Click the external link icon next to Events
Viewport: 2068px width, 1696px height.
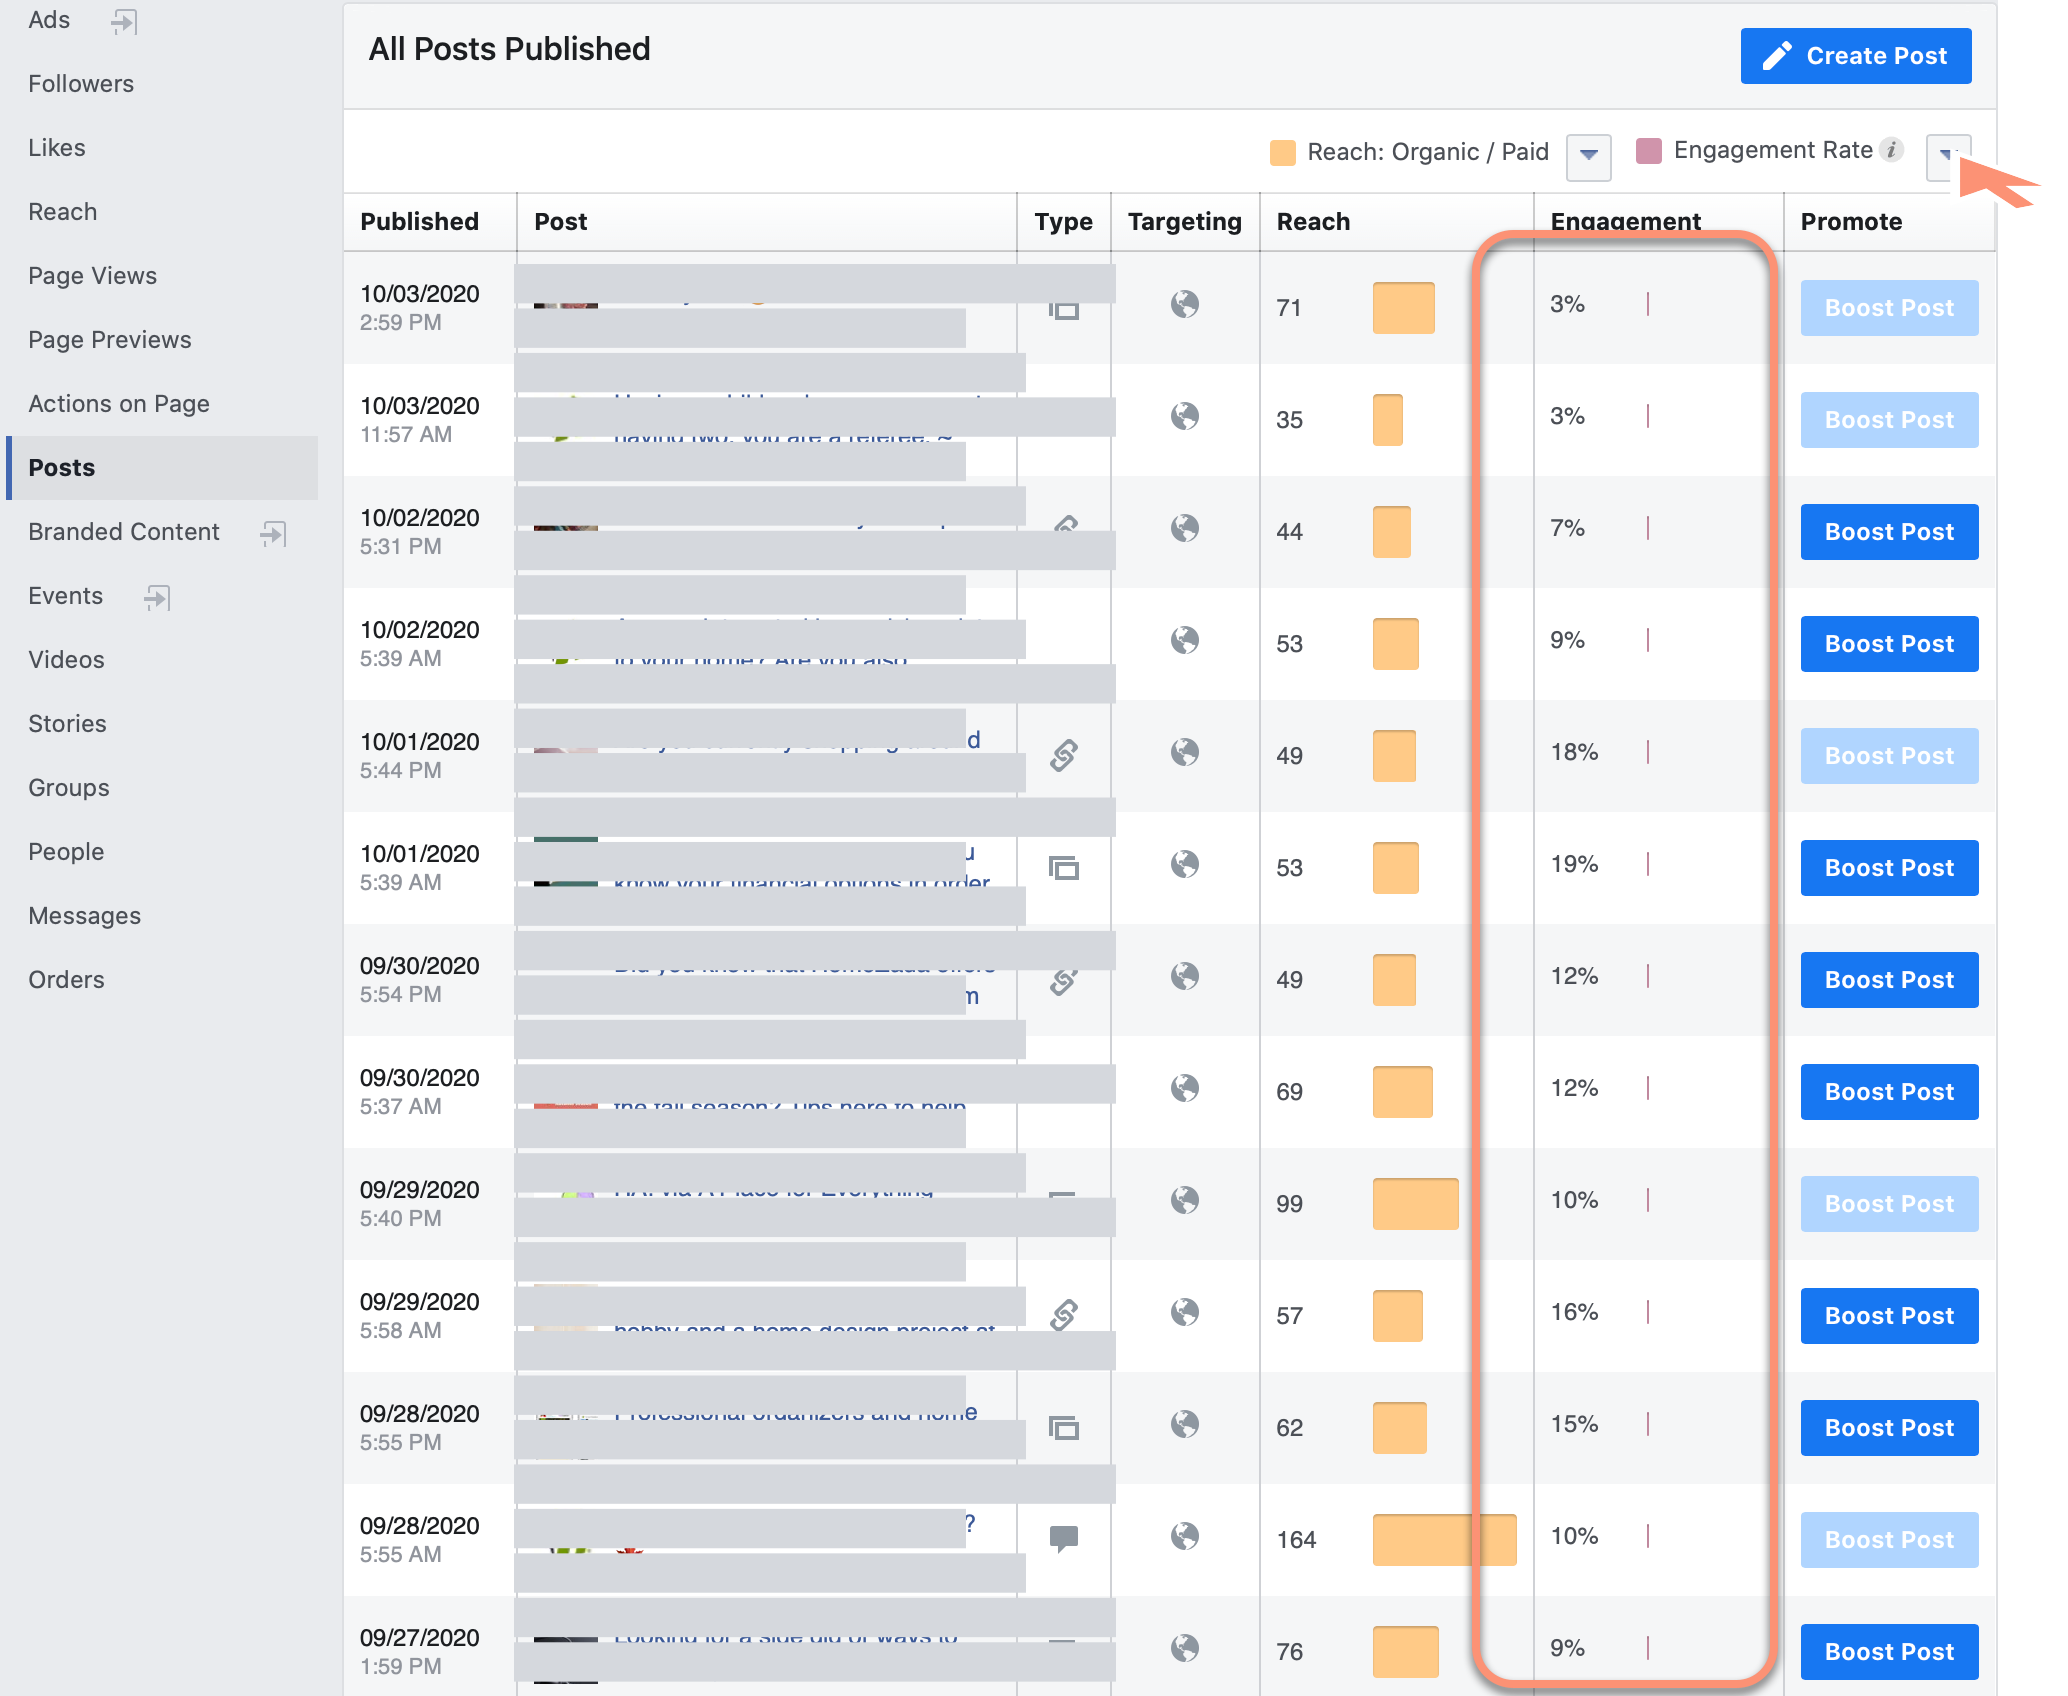(156, 598)
